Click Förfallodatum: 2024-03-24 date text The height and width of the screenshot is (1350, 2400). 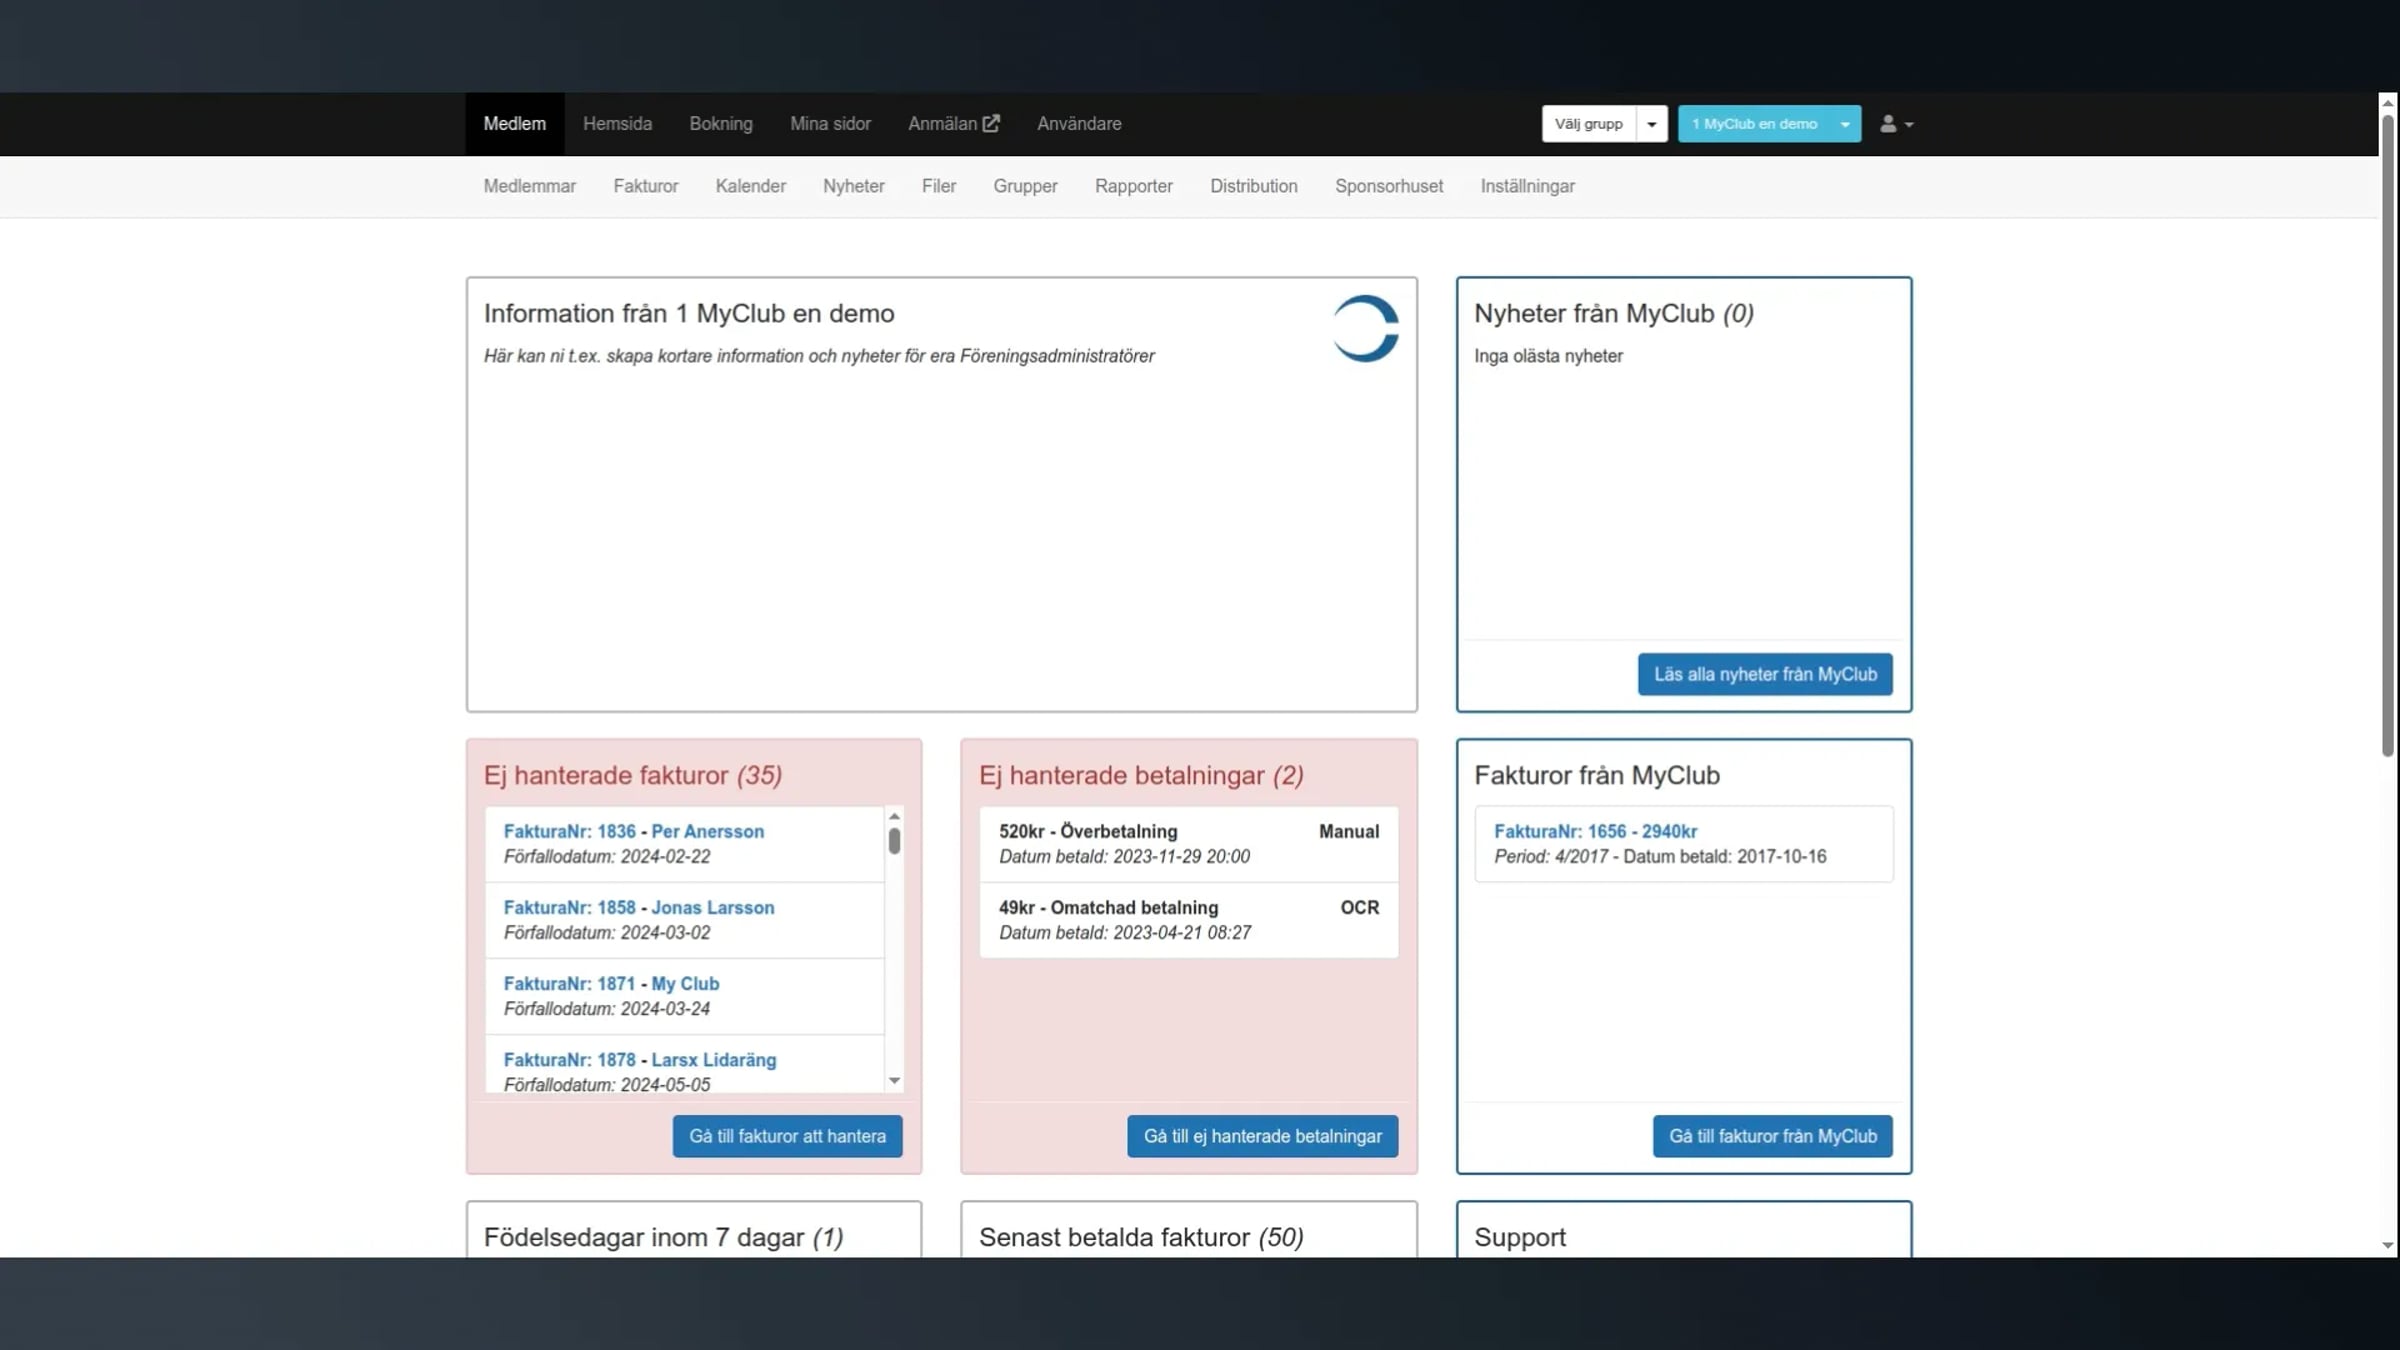pyautogui.click(x=607, y=1008)
